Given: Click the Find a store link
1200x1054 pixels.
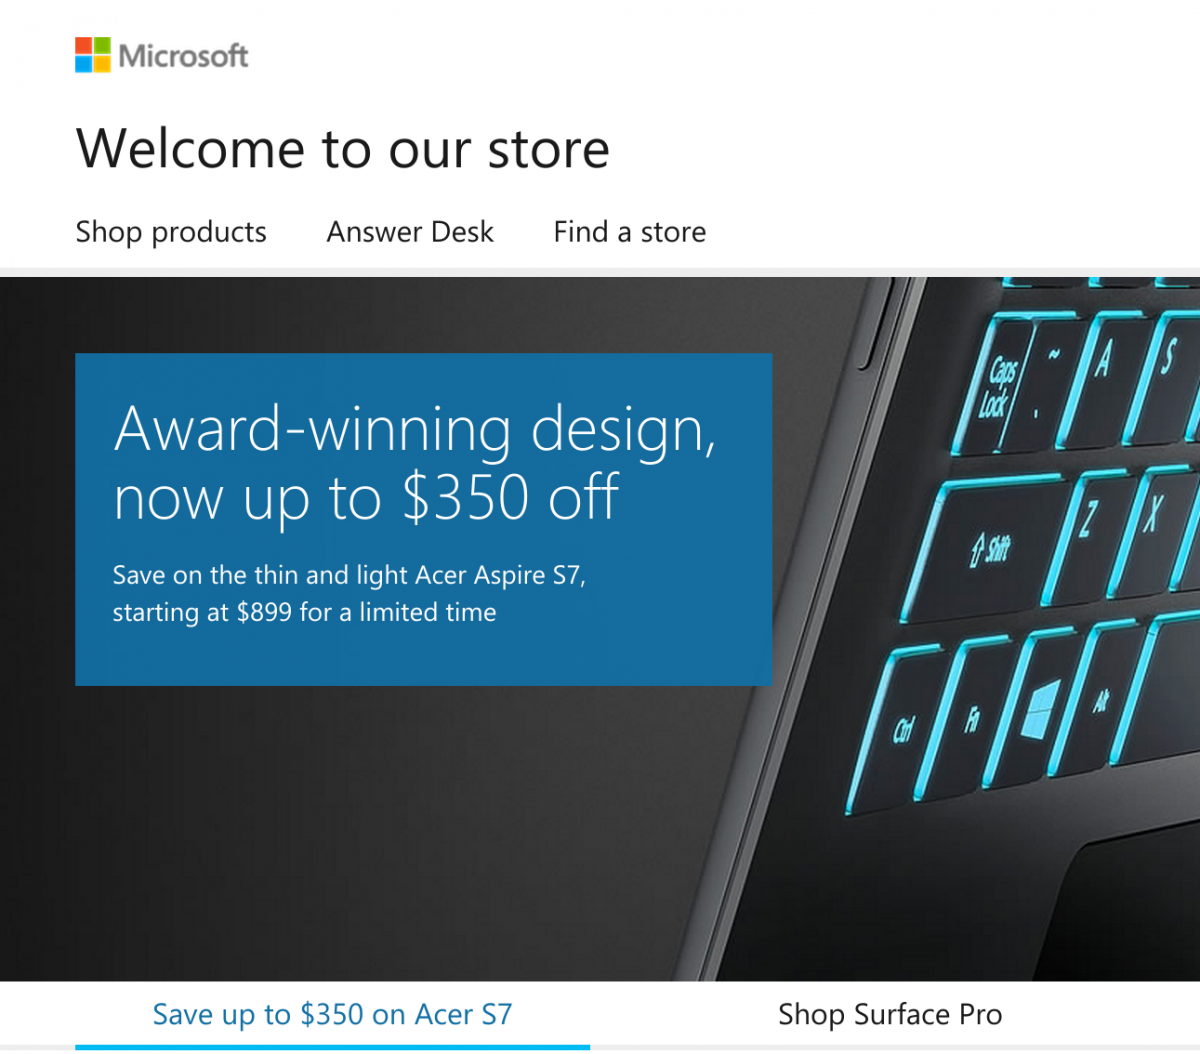Looking at the screenshot, I should [x=629, y=232].
